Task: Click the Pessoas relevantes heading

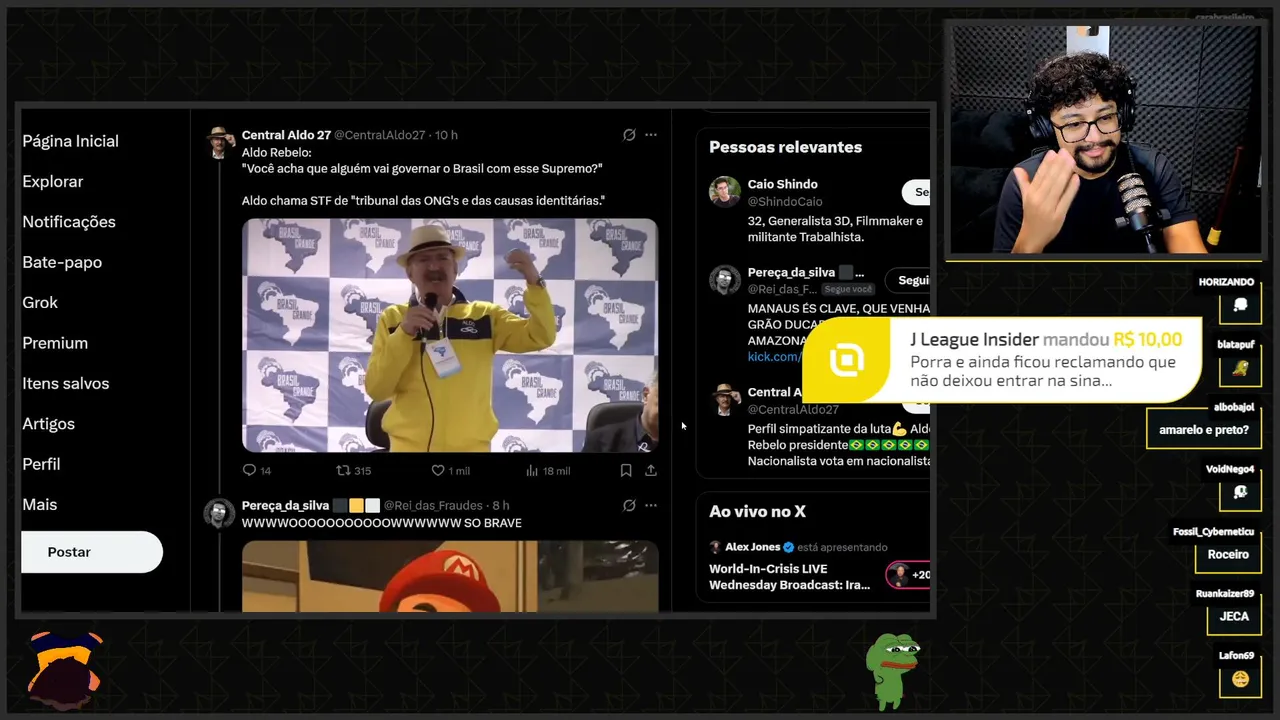Action: (785, 147)
